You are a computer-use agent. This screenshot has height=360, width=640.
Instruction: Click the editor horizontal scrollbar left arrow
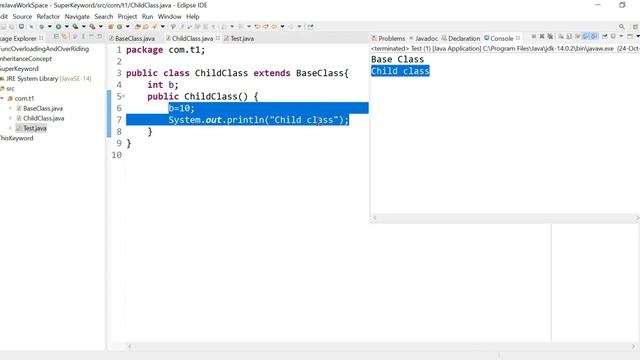130,346
